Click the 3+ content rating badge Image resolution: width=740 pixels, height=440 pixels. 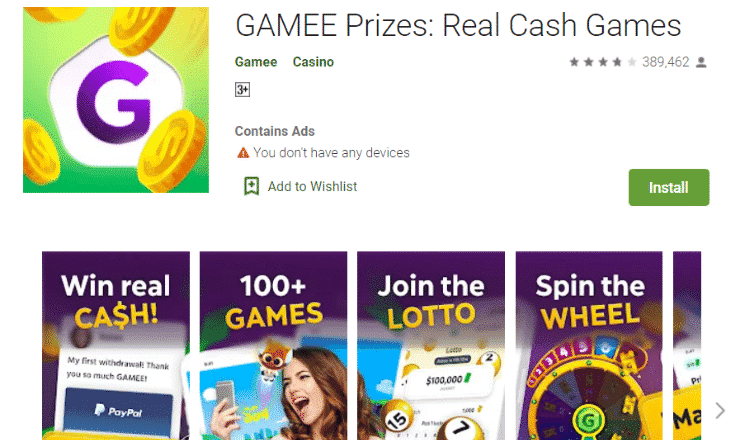tap(243, 89)
